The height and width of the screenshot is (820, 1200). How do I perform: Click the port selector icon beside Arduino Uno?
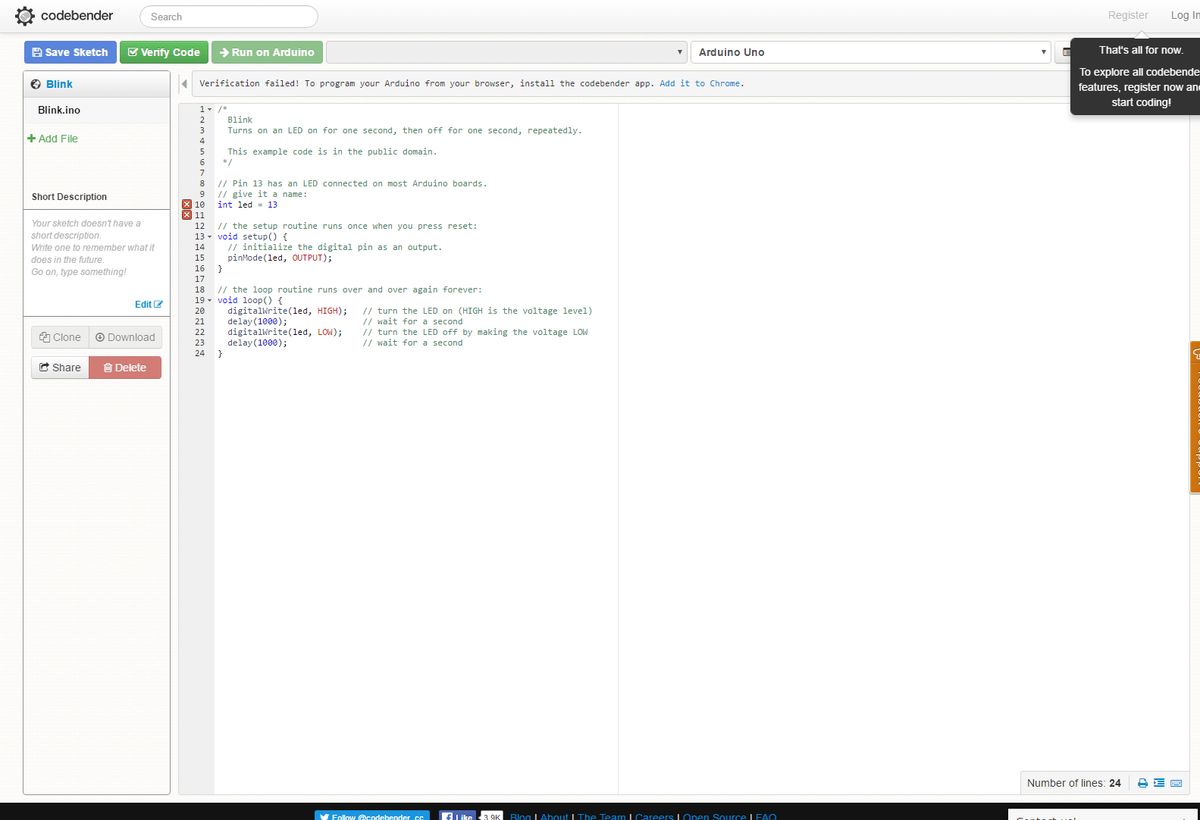1067,51
